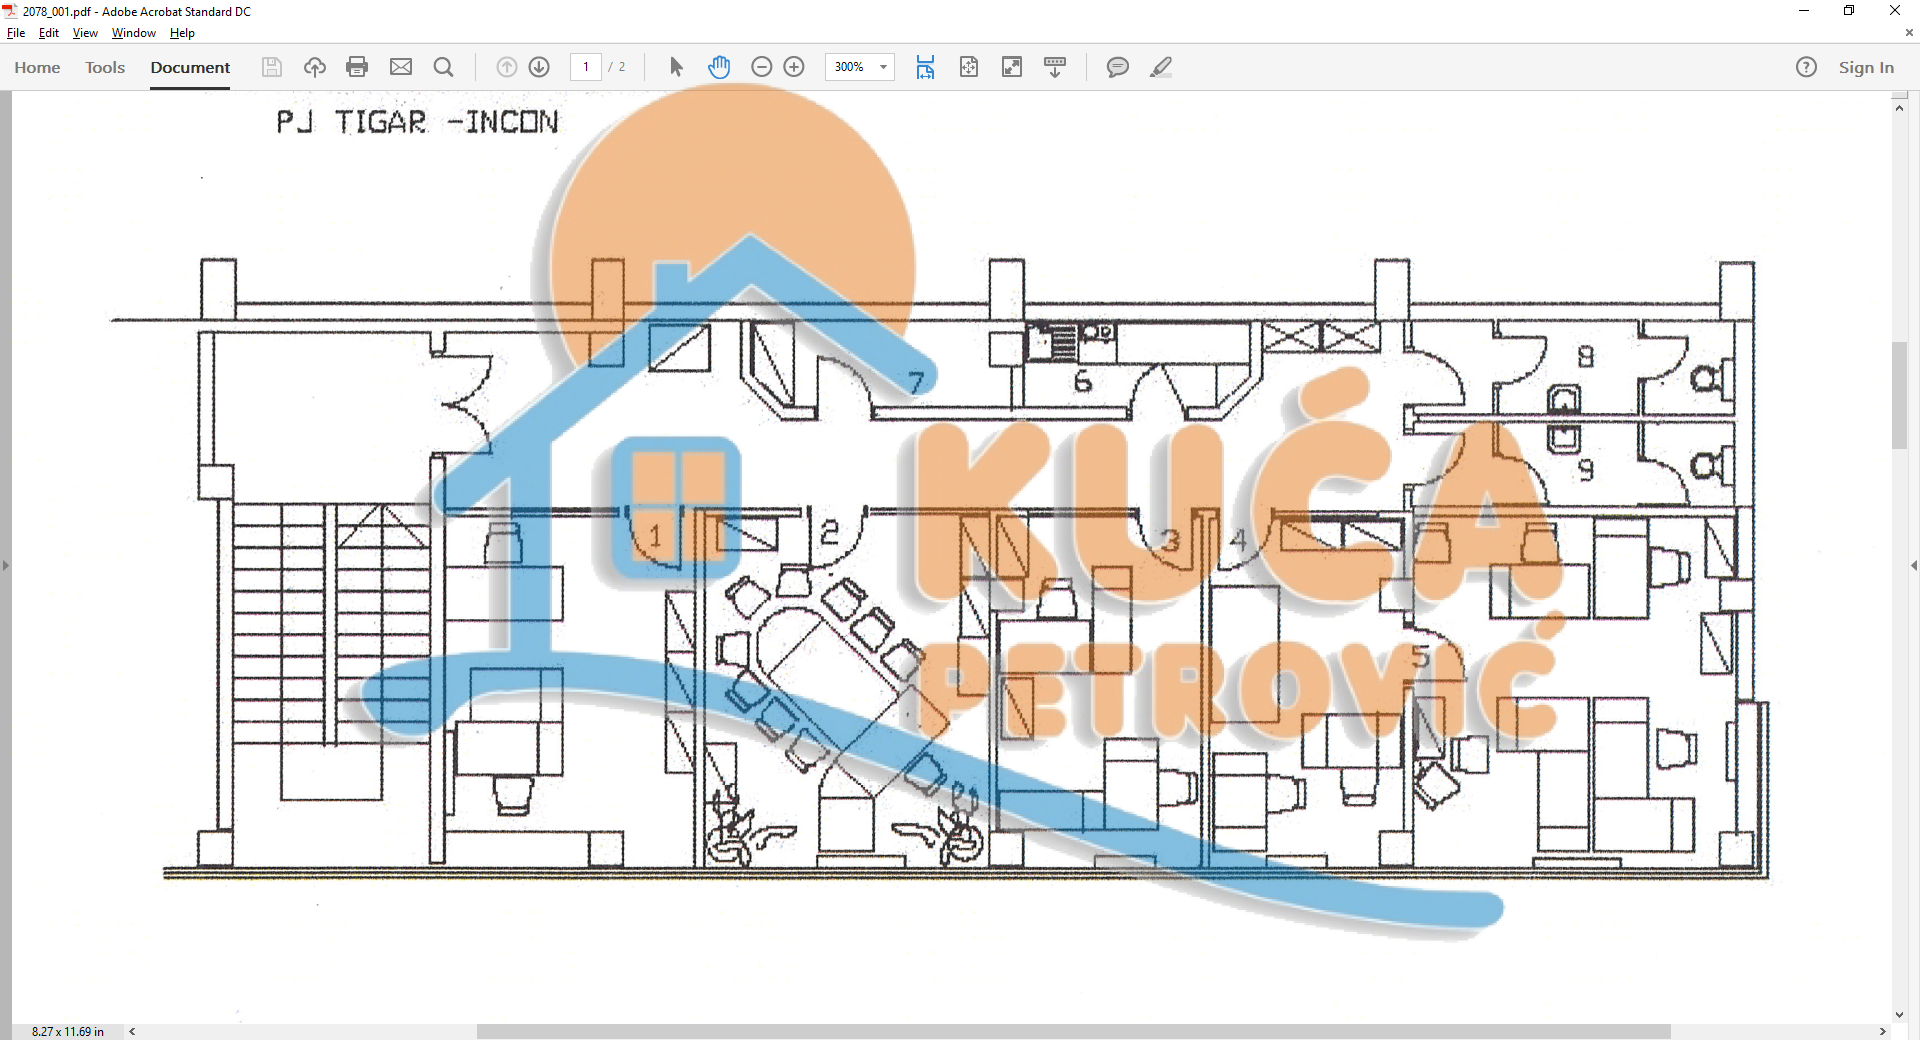
Task: Open the Window menu
Action: pyautogui.click(x=134, y=33)
